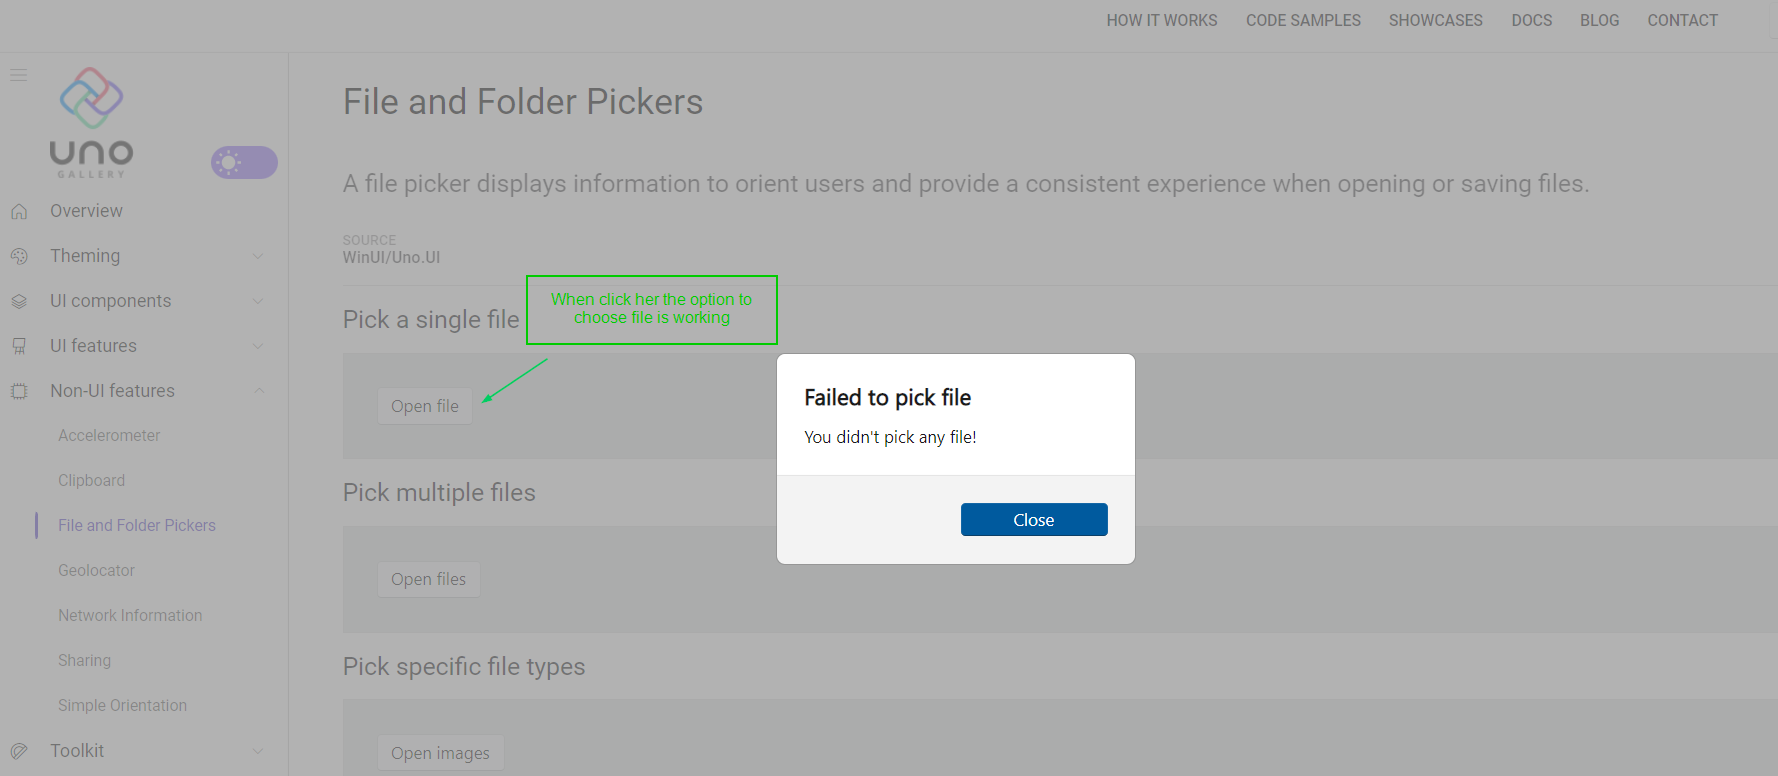The width and height of the screenshot is (1778, 776).
Task: Expand the Toolkit section chevron
Action: coord(259,750)
